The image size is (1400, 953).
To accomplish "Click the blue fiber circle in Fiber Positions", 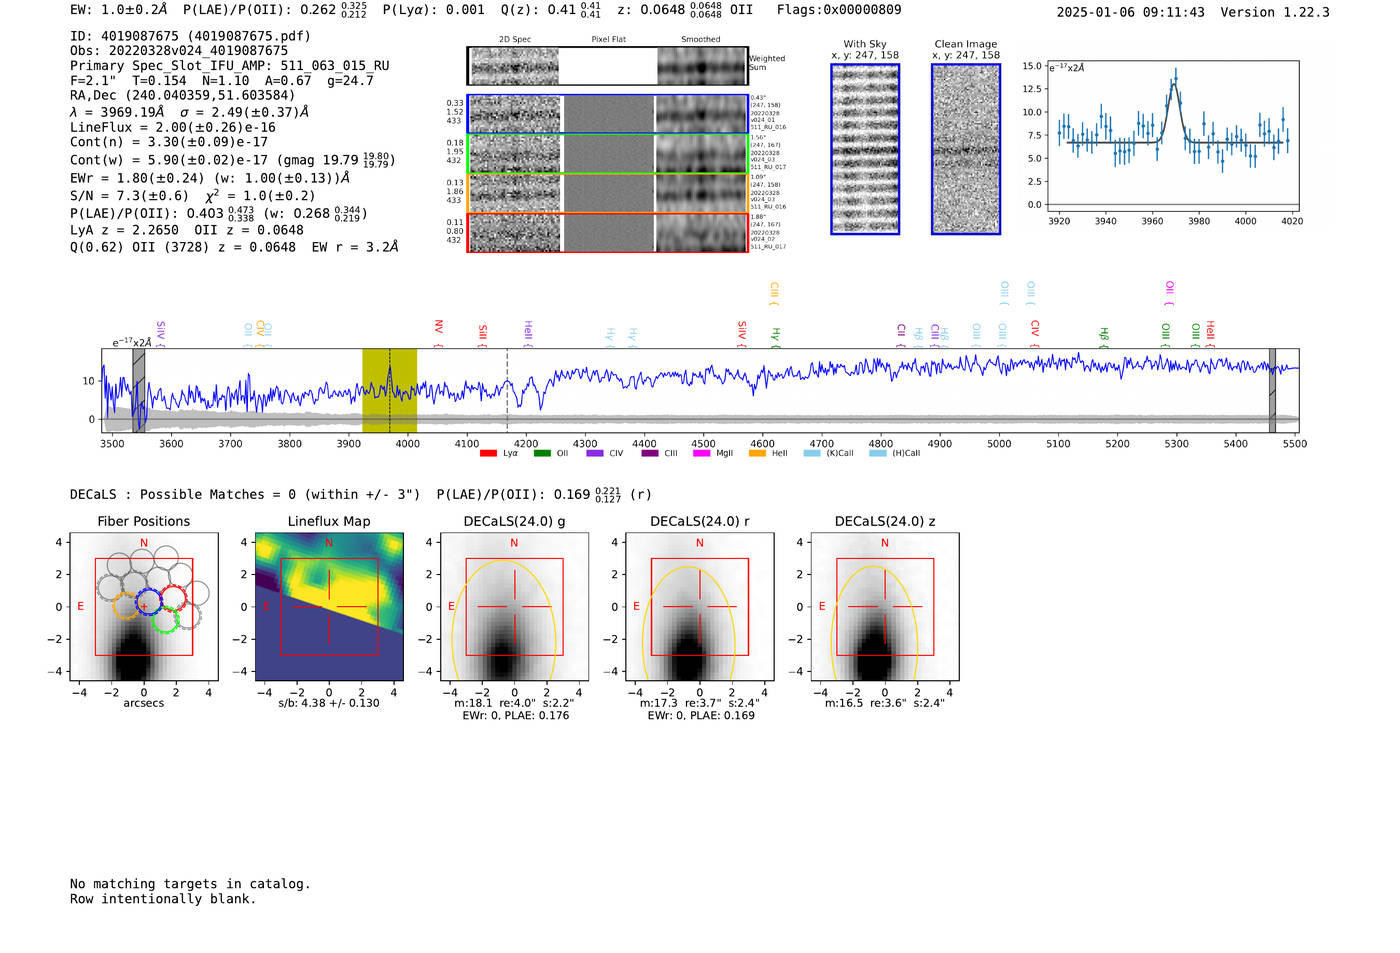I will 148,602.
